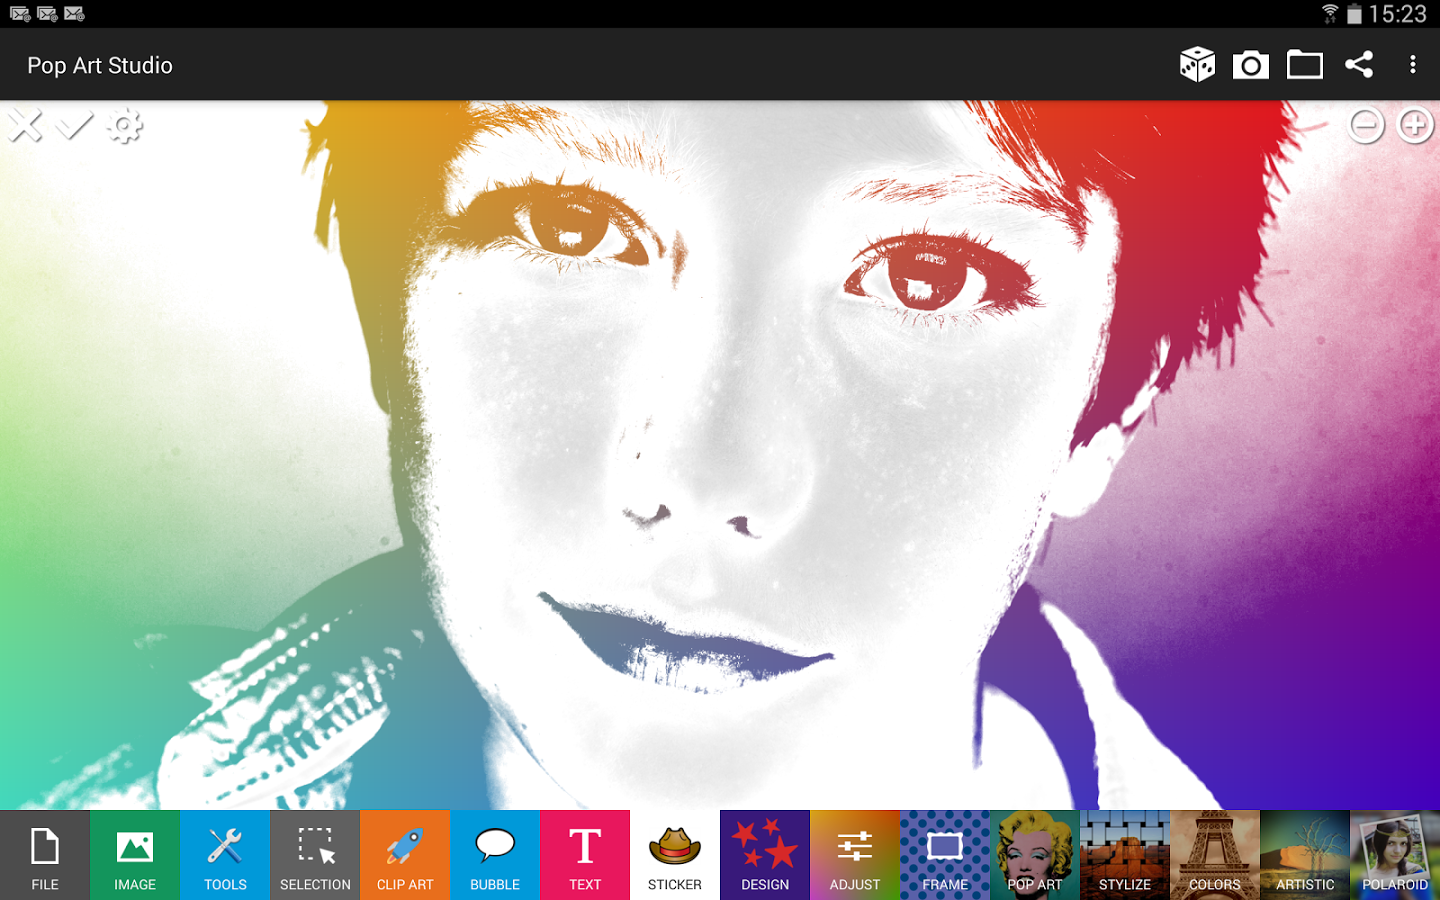
Task: Add a speech BUBBLE
Action: pyautogui.click(x=495, y=855)
